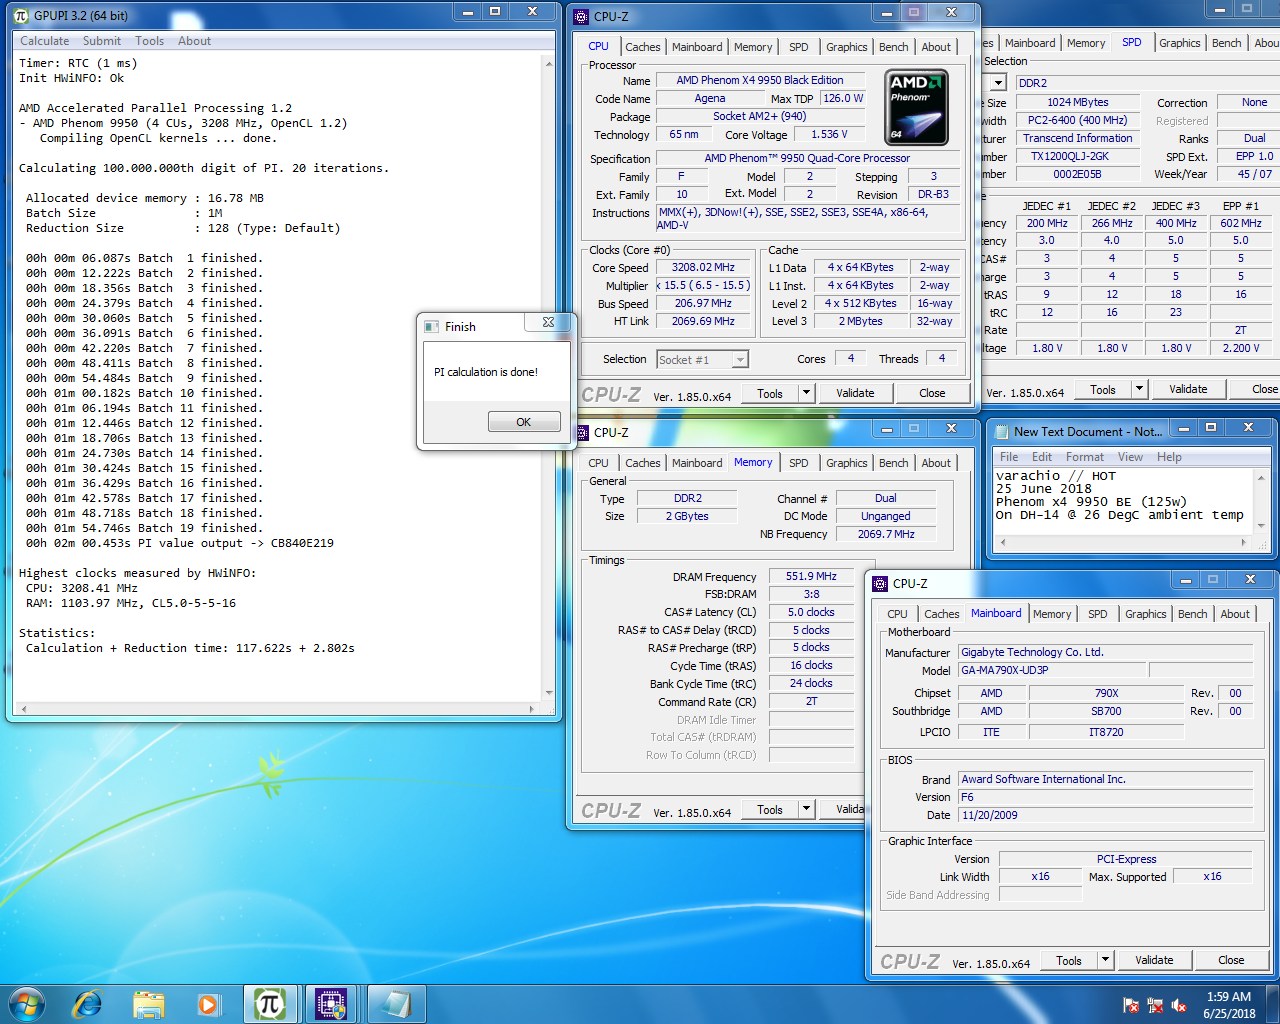Click CPU name Phenom X4 9950 field
This screenshot has width=1280, height=1024.
pyautogui.click(x=760, y=80)
